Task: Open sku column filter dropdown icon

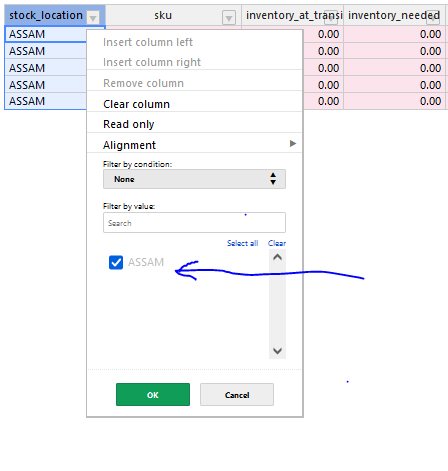Action: pyautogui.click(x=229, y=18)
